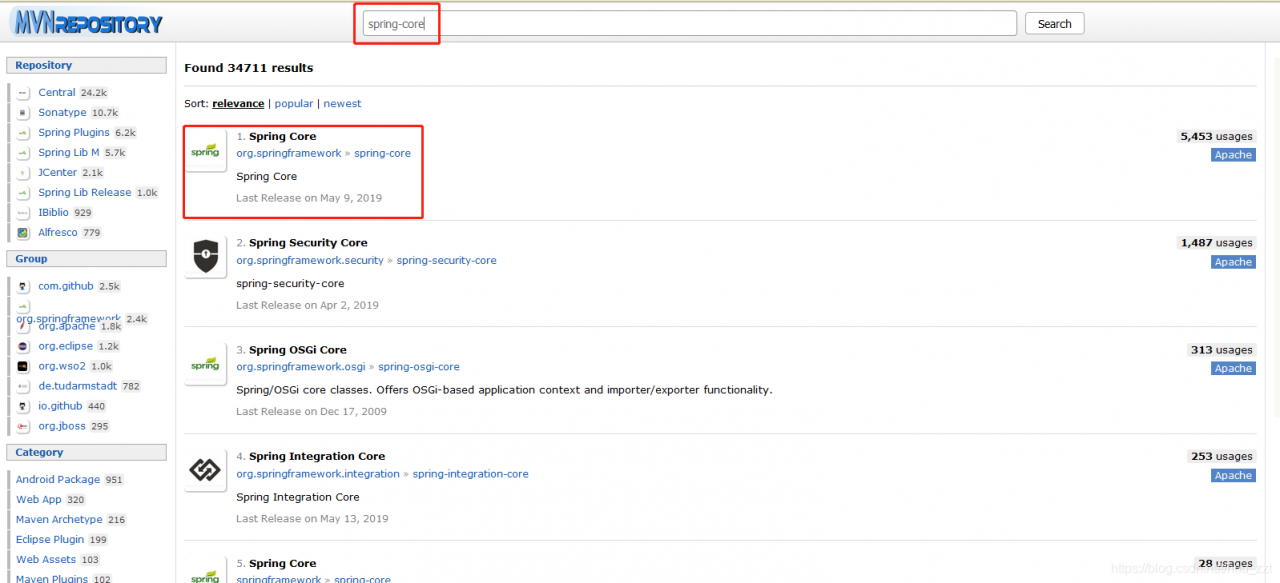Image resolution: width=1280 pixels, height=583 pixels.
Task: Open the Spring Integration Core logo icon
Action: pyautogui.click(x=205, y=471)
